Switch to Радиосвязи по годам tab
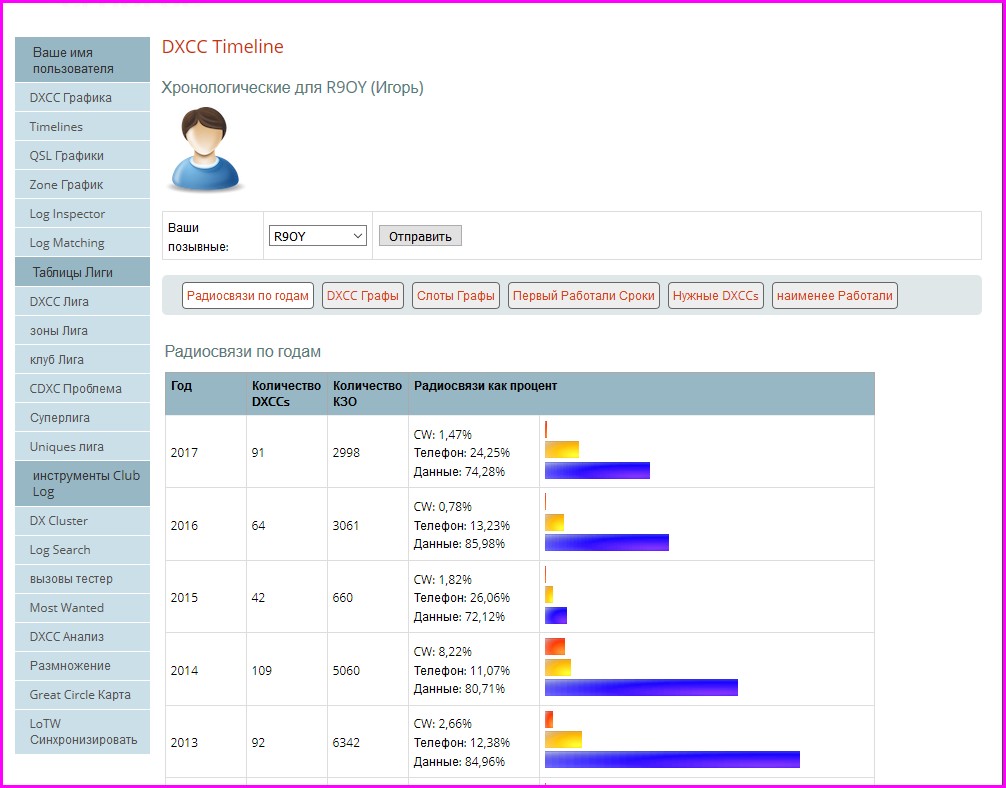The image size is (1006, 788). pyautogui.click(x=248, y=296)
